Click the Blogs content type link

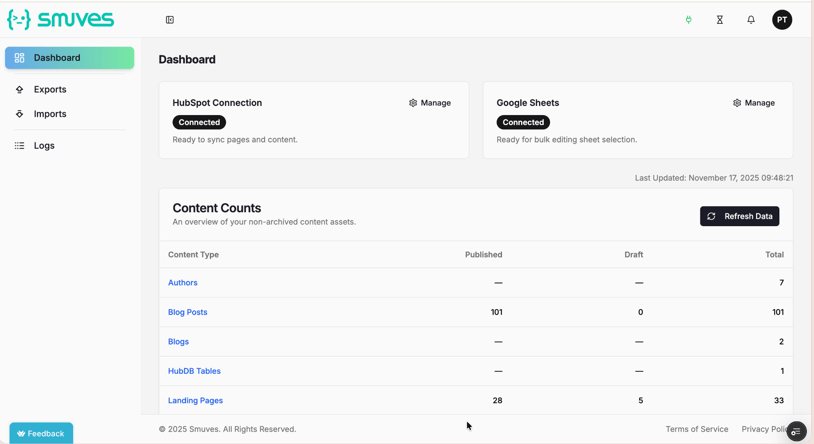[178, 342]
